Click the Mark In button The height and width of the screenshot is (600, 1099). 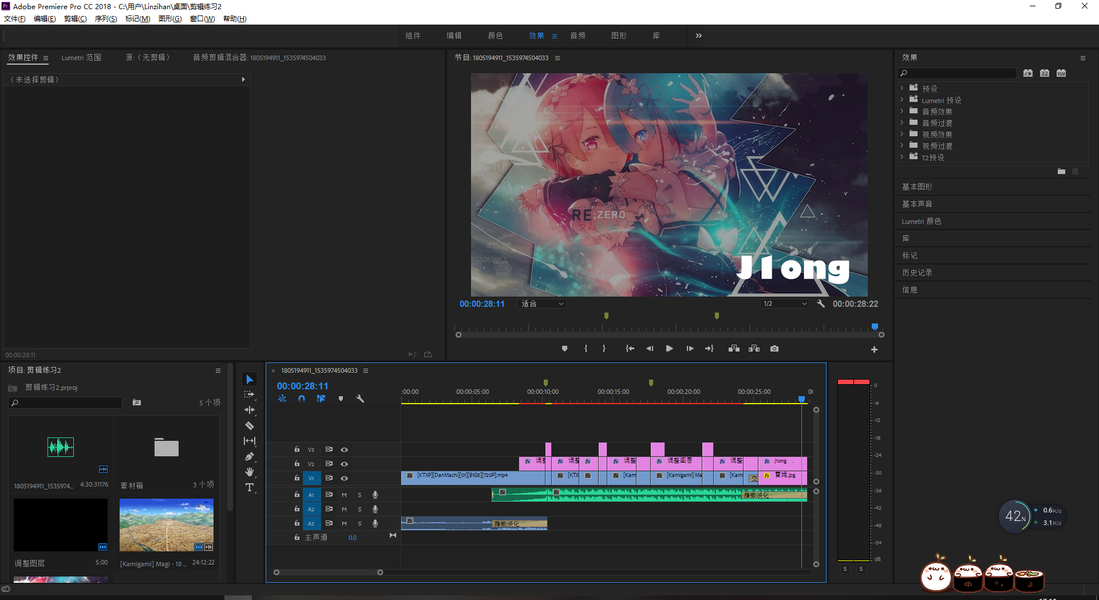pos(586,348)
